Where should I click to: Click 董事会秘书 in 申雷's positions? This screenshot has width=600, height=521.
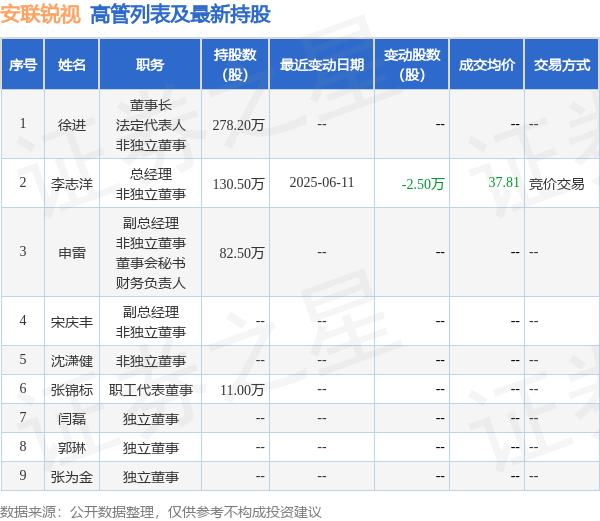[x=150, y=263]
